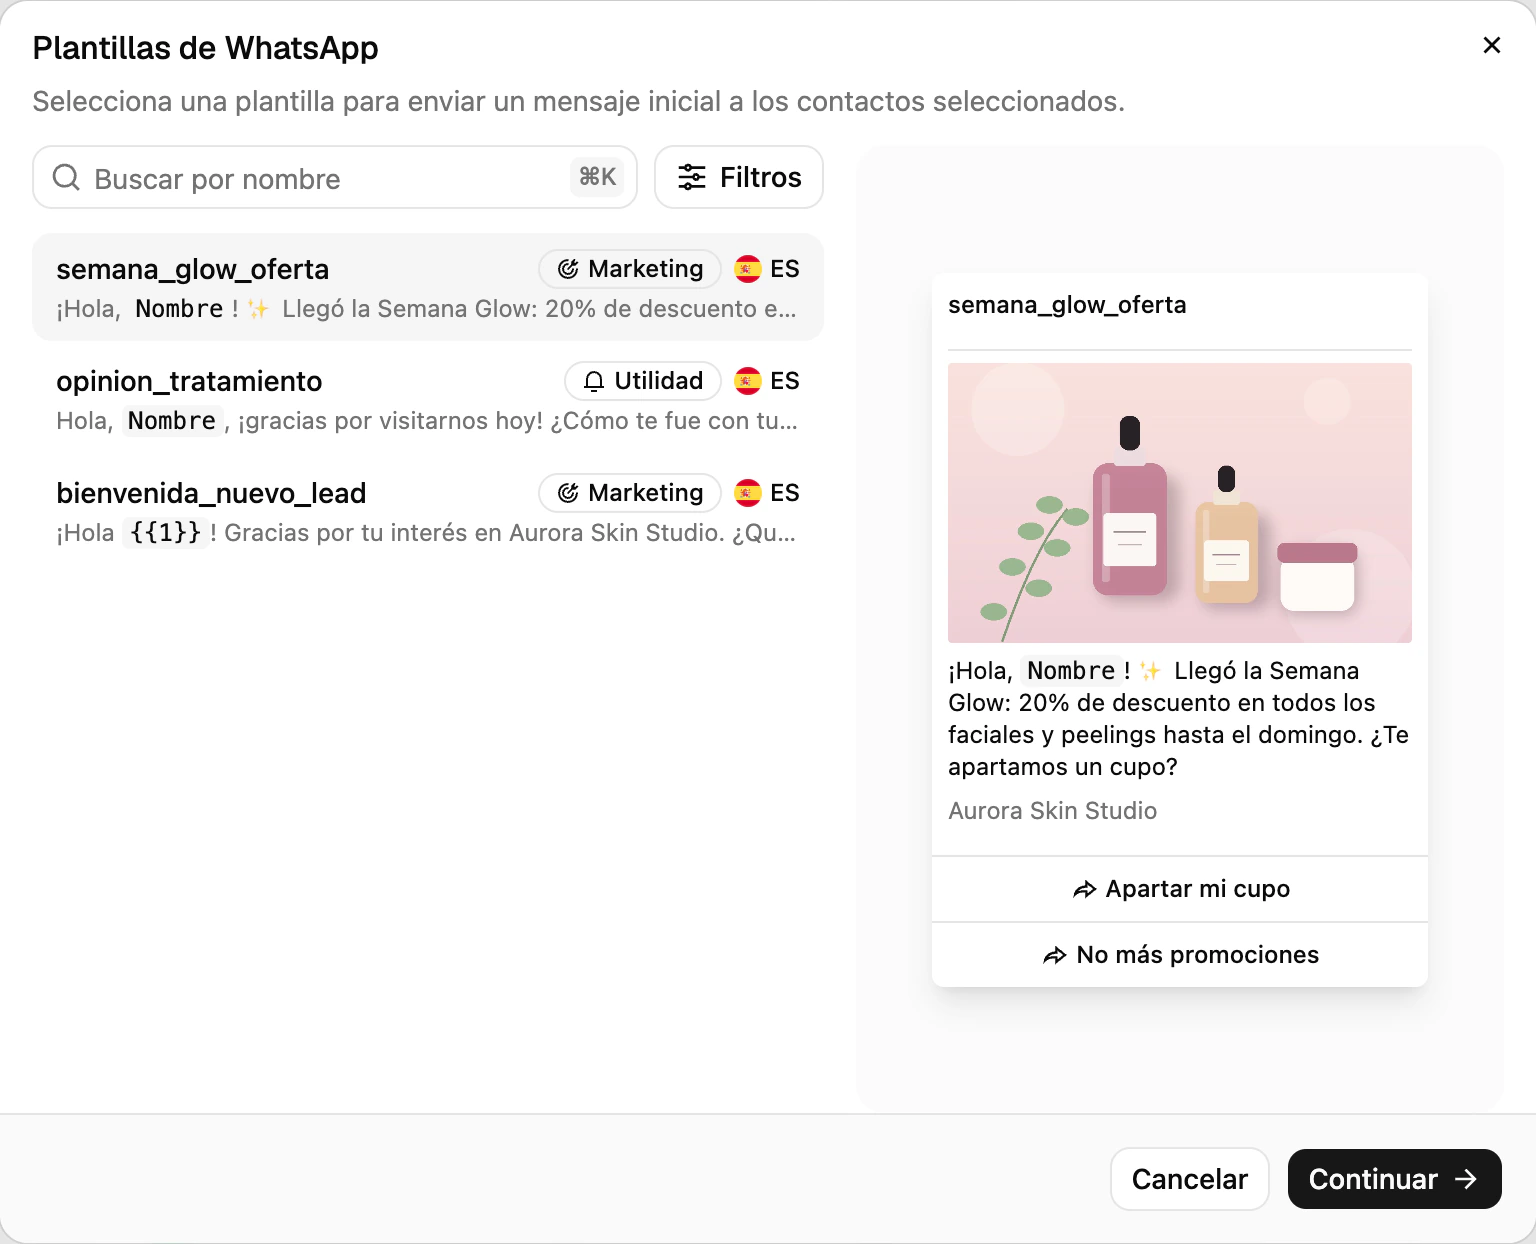Click the Aurora Skin Studio footer text
Viewport: 1536px width, 1244px height.
coord(1052,811)
